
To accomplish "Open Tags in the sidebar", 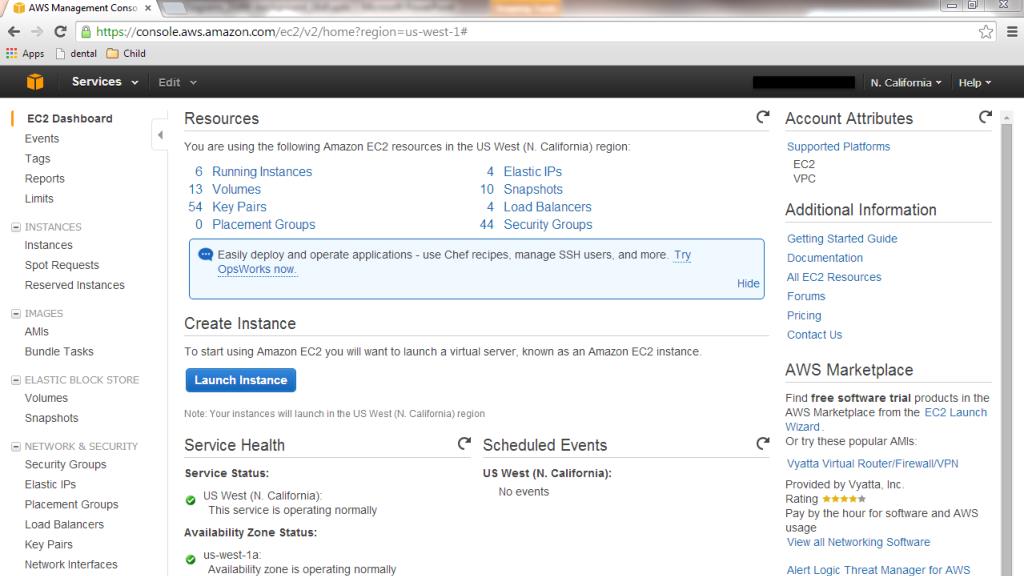I will (x=37, y=159).
